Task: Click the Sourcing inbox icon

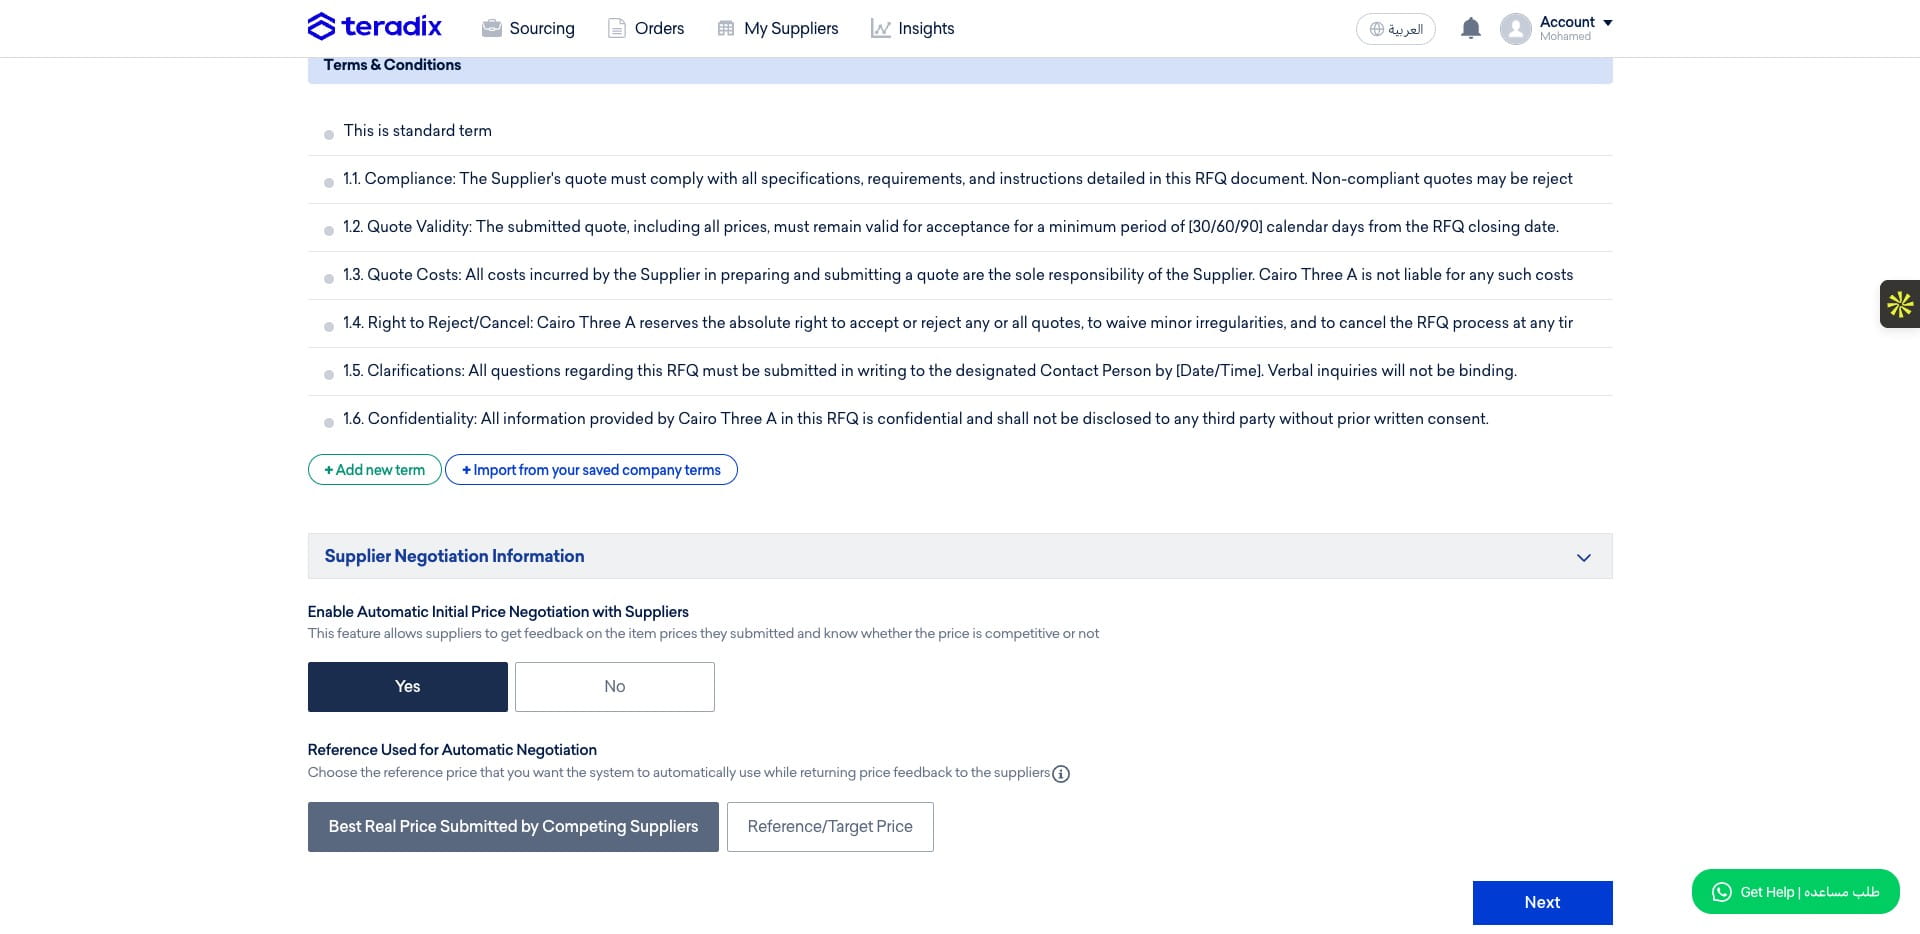Action: pos(491,28)
